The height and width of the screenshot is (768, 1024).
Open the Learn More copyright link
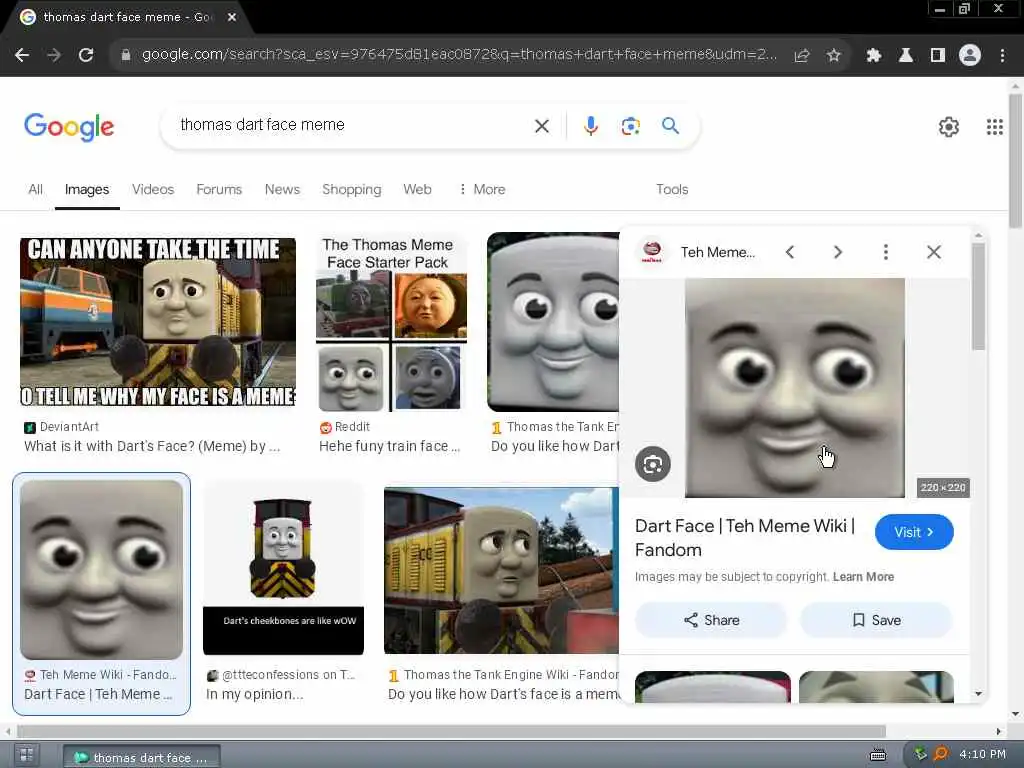(863, 577)
